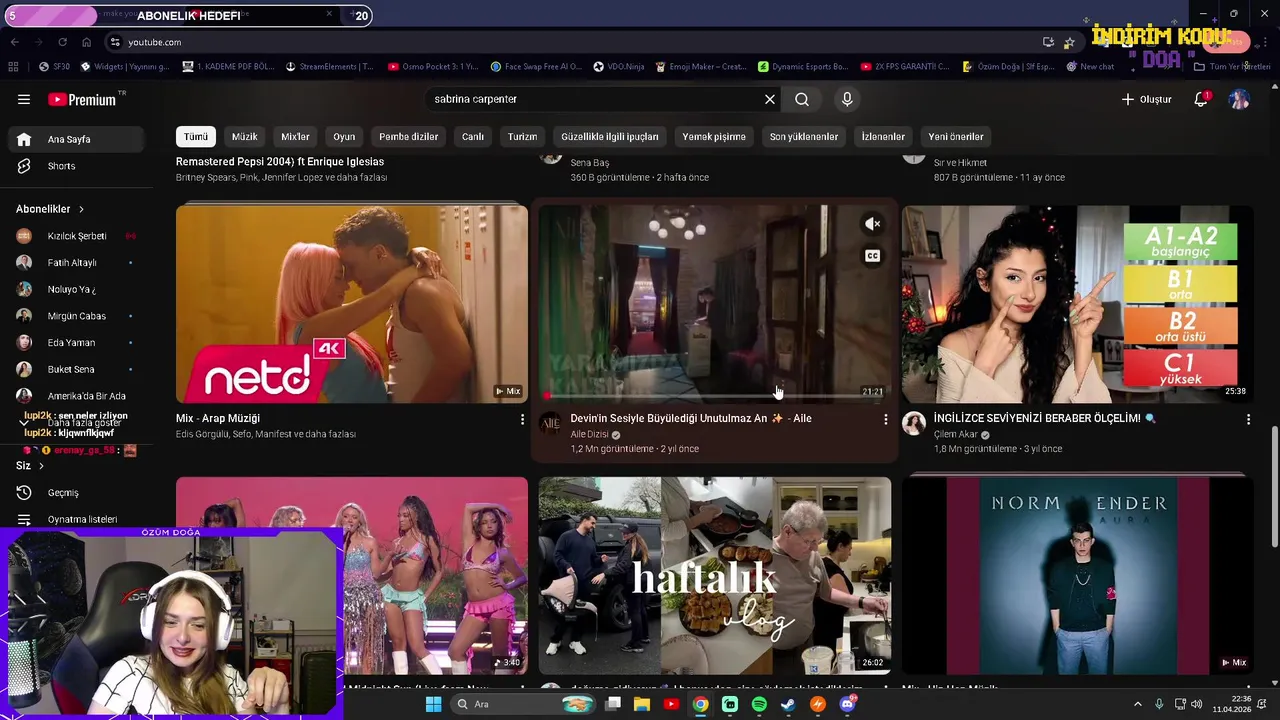Open the İngilizce seviyenizi video thumbnail
The width and height of the screenshot is (1280, 720).
click(1077, 304)
